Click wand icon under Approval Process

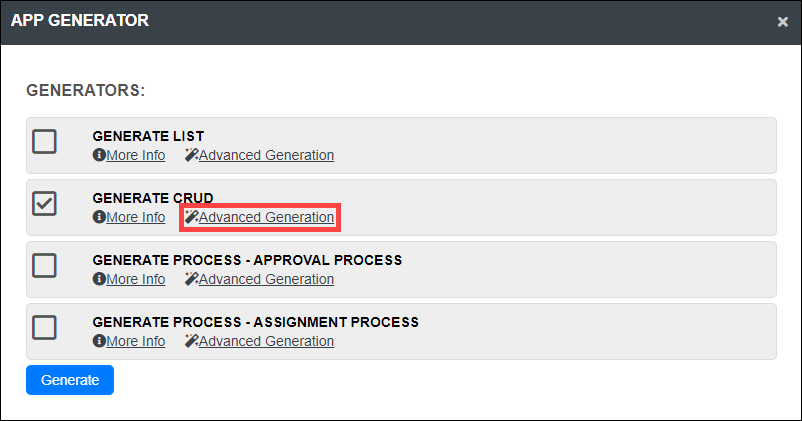coord(191,280)
